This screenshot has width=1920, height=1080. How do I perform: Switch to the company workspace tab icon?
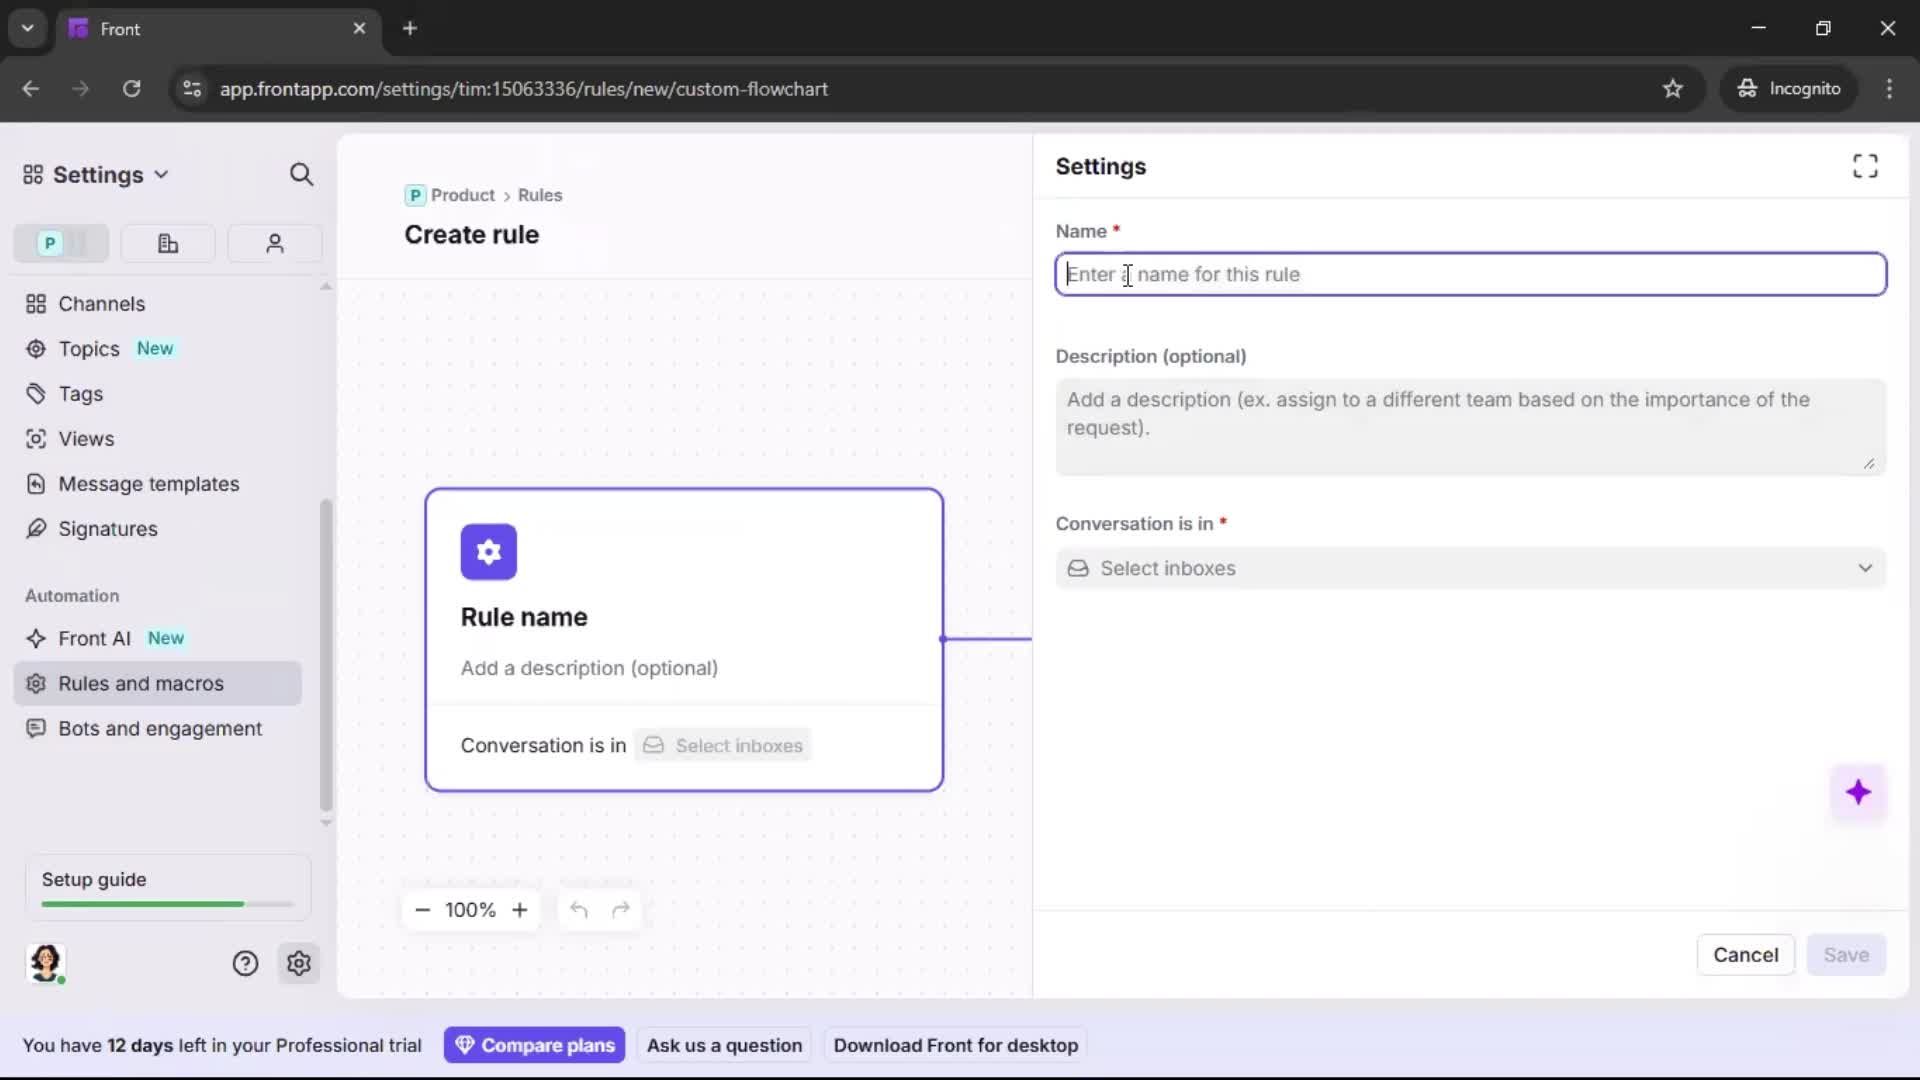tap(168, 243)
